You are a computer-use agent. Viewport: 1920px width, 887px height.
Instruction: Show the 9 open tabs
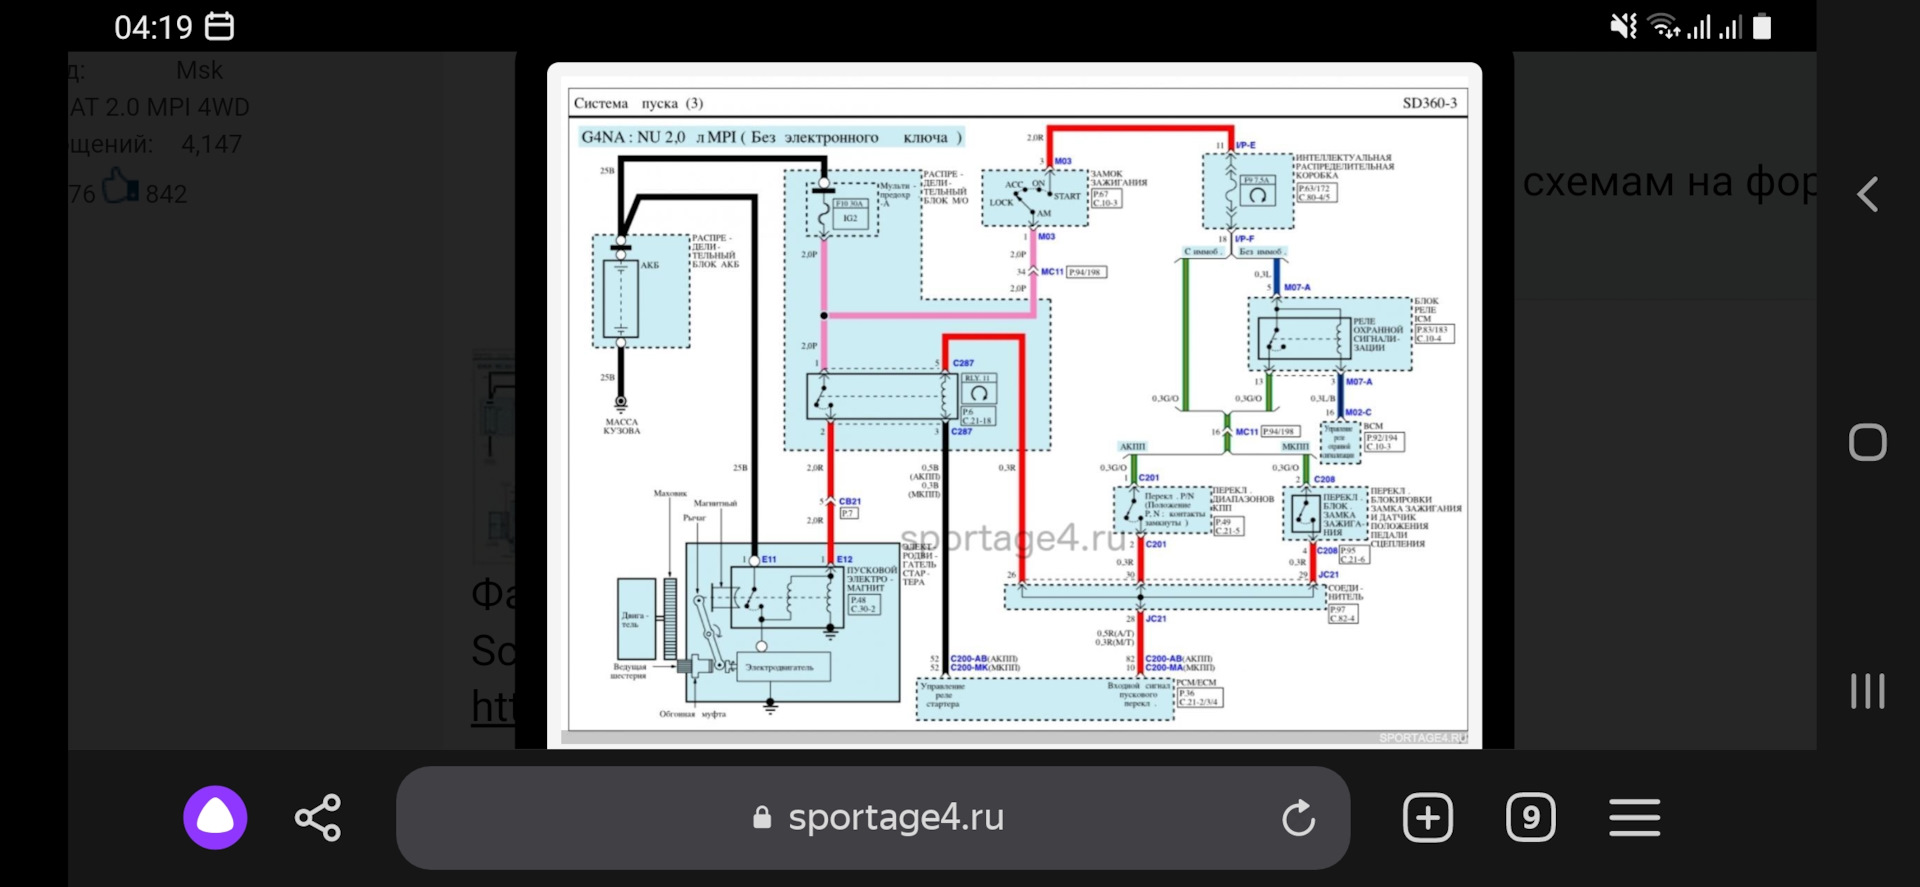click(1530, 817)
